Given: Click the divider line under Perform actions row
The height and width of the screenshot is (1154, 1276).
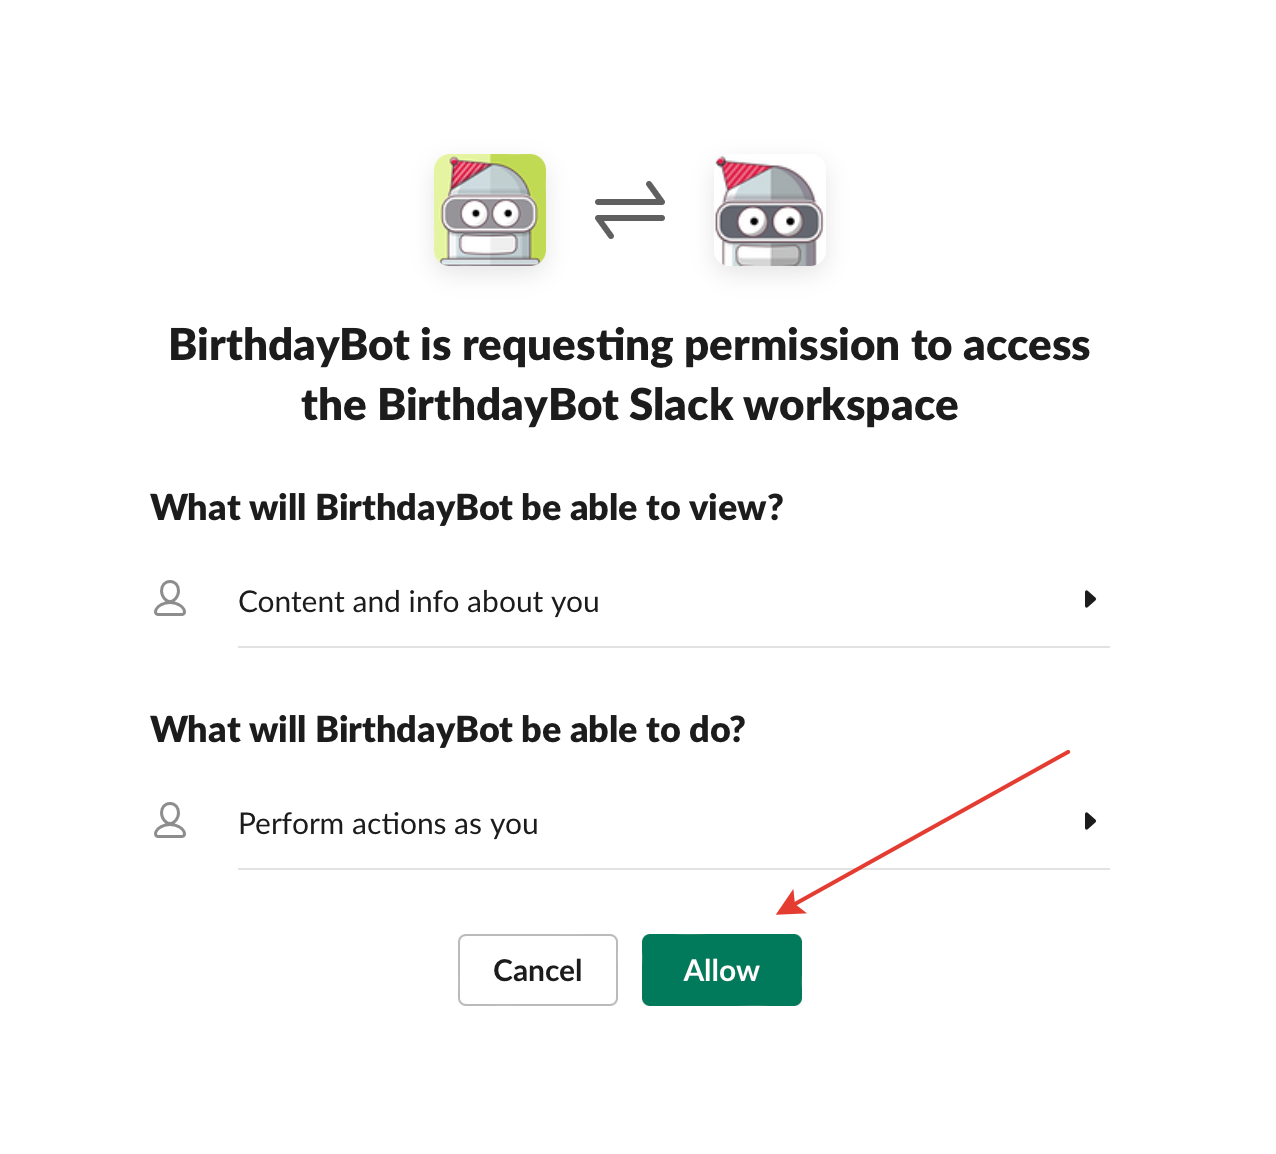Looking at the screenshot, I should tap(673, 869).
